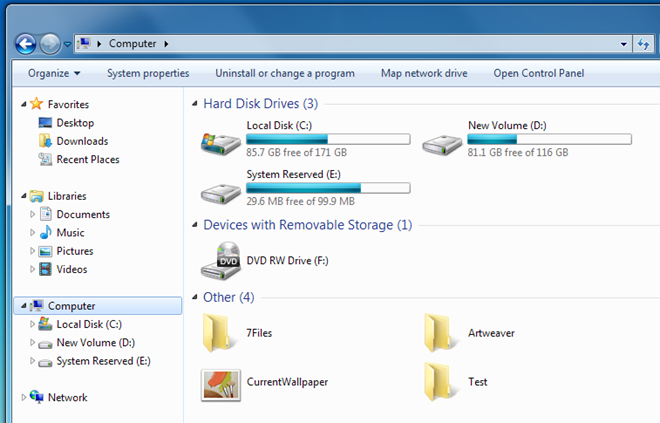Click Local Disk (C:) icon in sidebar

[45, 324]
